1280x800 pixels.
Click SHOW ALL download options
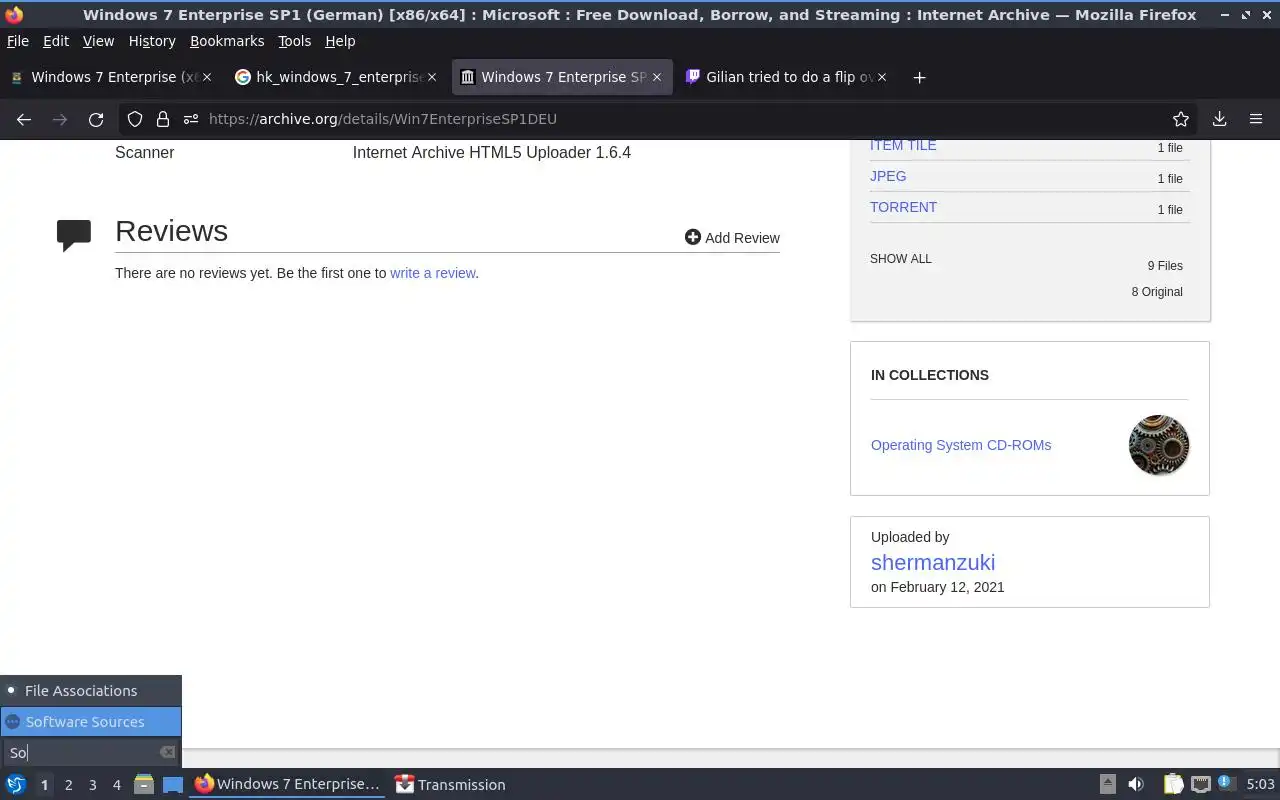pos(900,259)
